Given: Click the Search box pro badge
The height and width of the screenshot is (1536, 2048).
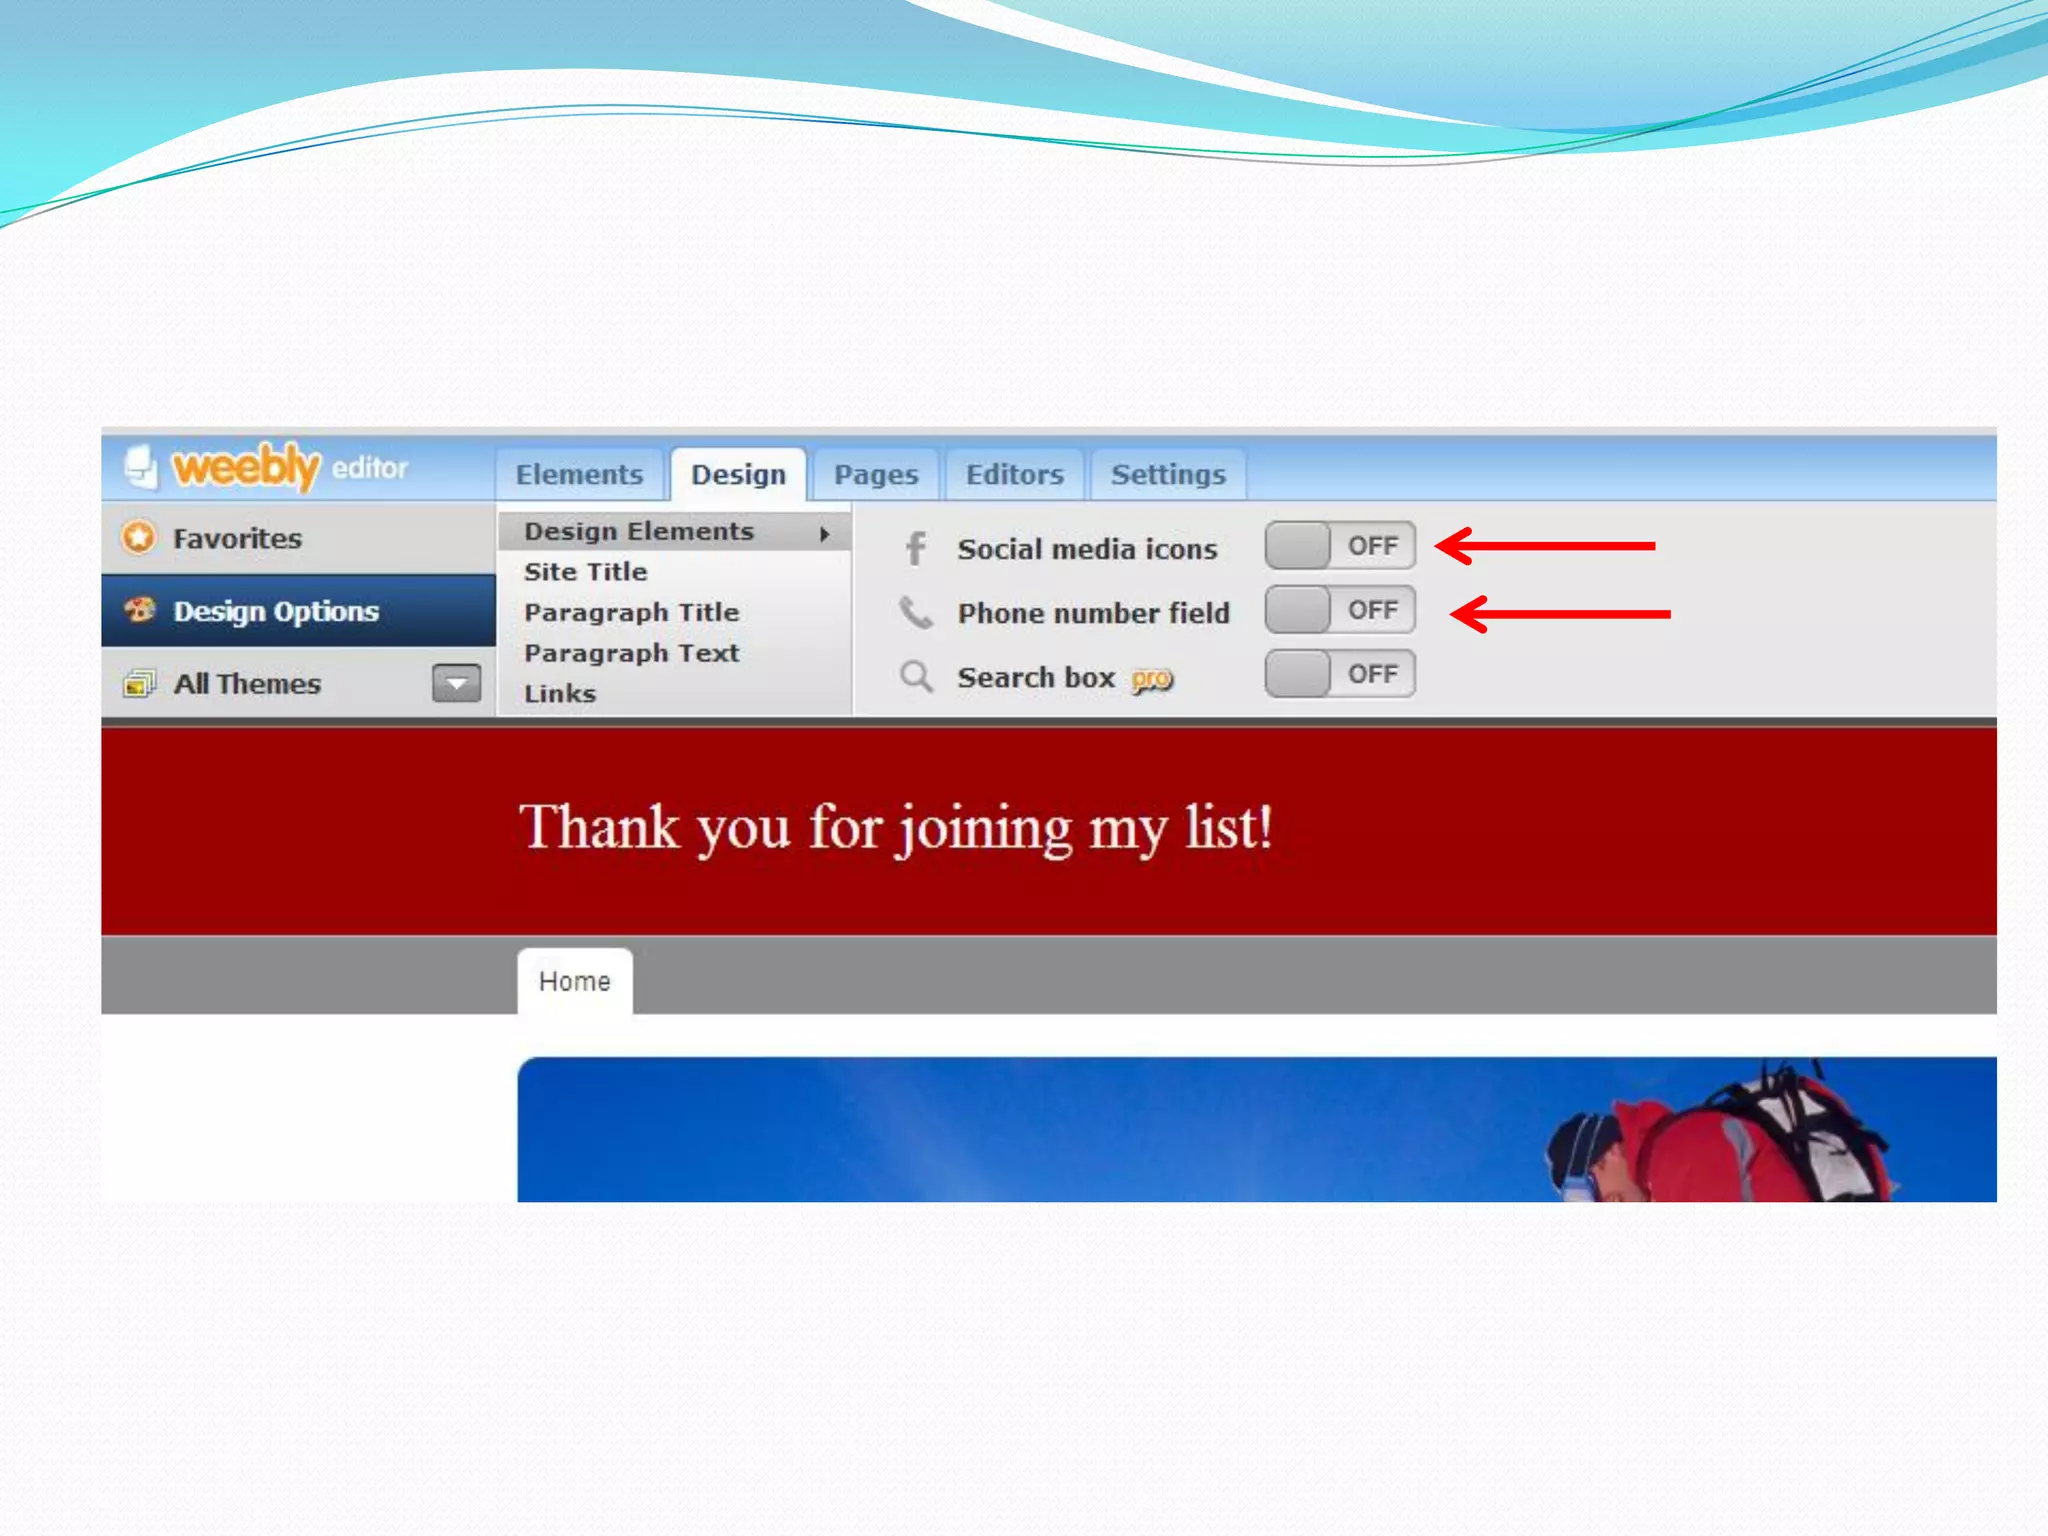Looking at the screenshot, I should pos(1152,680).
